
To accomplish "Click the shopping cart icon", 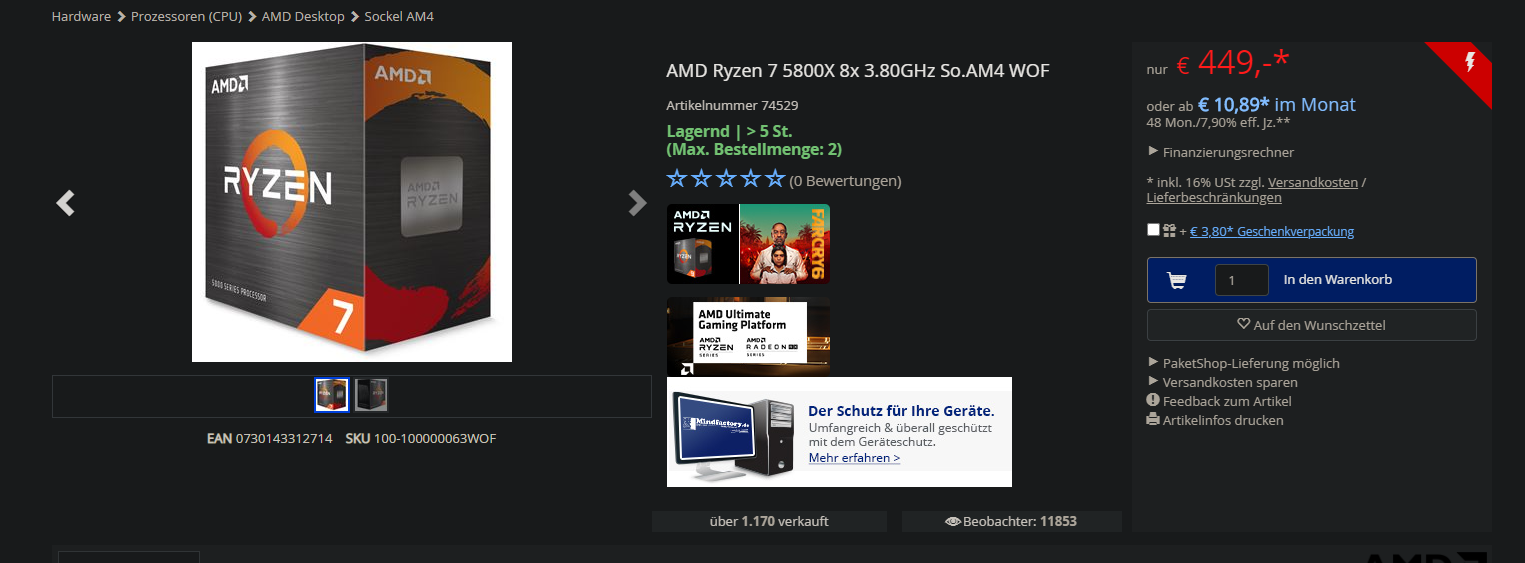I will point(1177,280).
